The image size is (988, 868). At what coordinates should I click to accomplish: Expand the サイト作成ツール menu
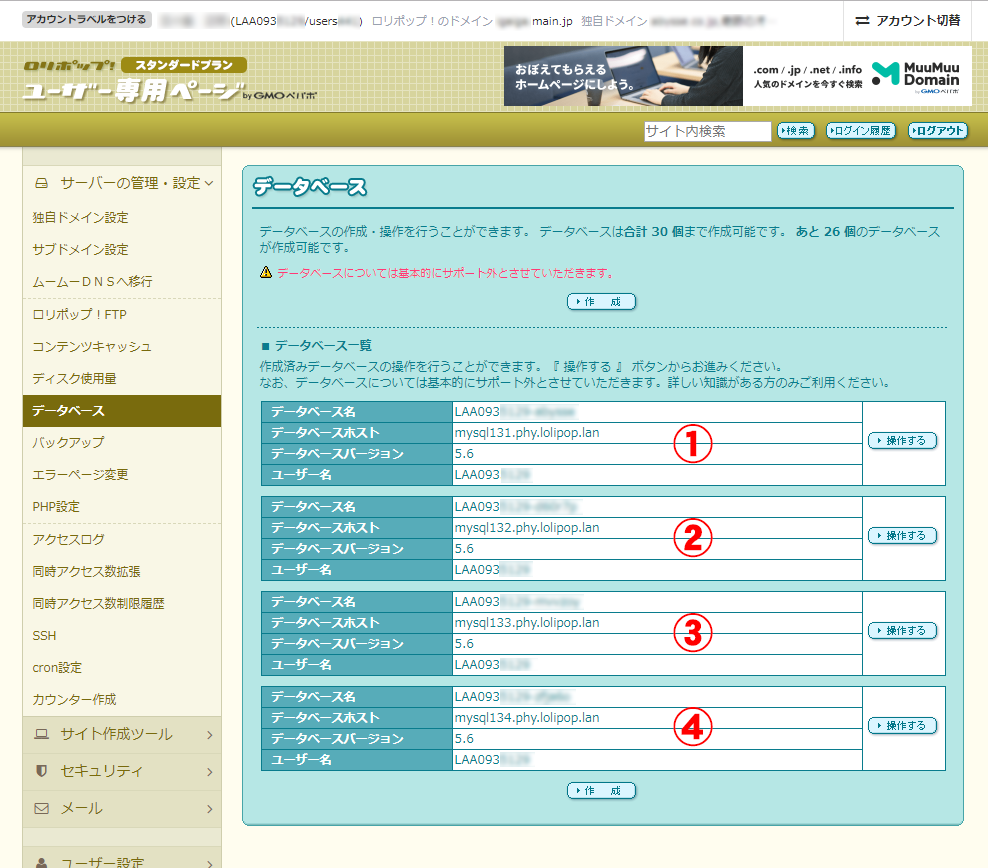point(209,735)
